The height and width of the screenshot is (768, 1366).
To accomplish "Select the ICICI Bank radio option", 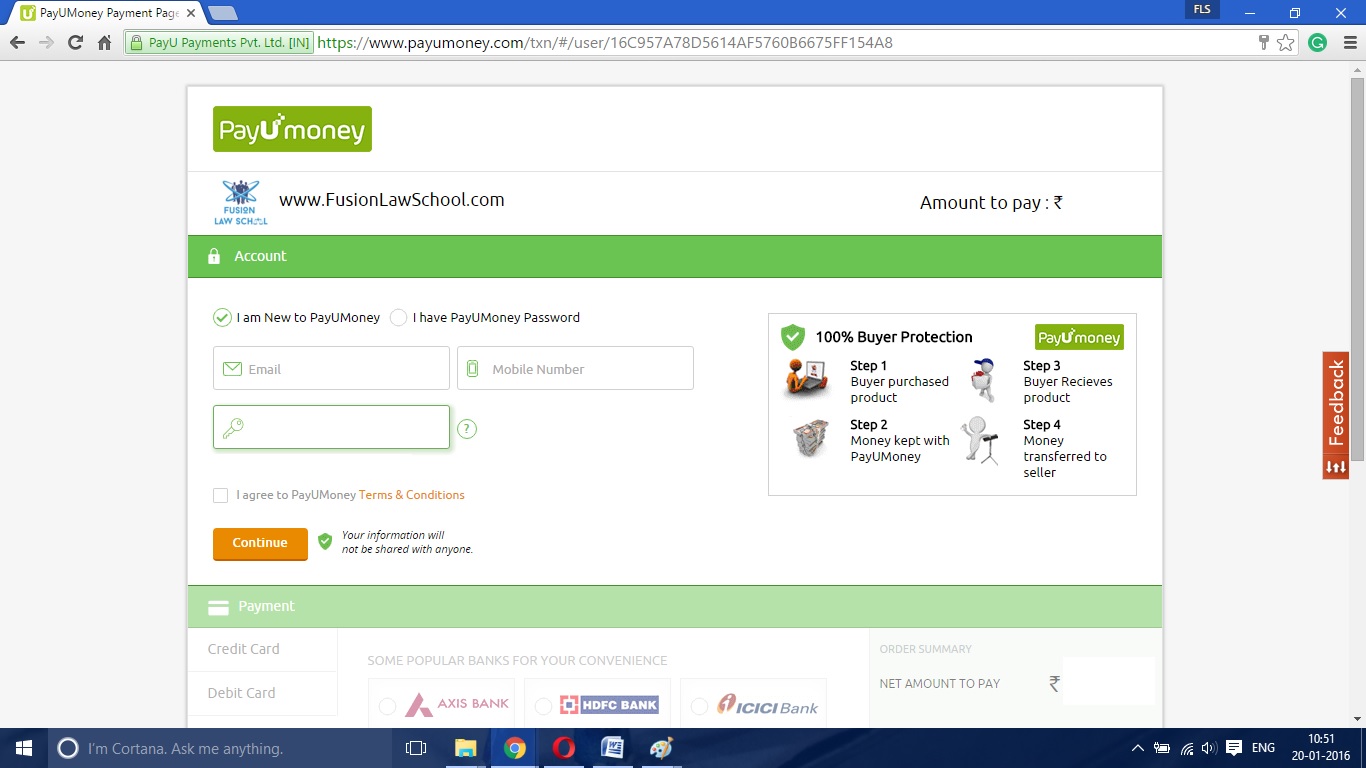I will tap(699, 707).
